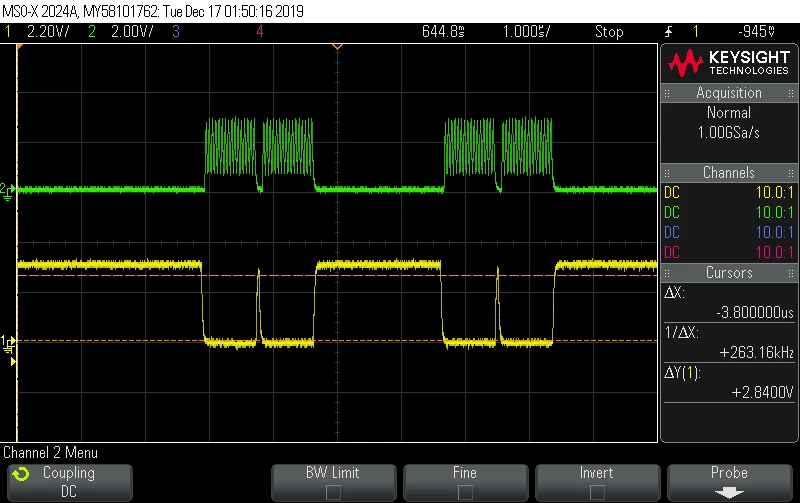This screenshot has height=503, width=800.
Task: Click the blue channel 3 DC 10.0:1 row
Action: coord(729,232)
